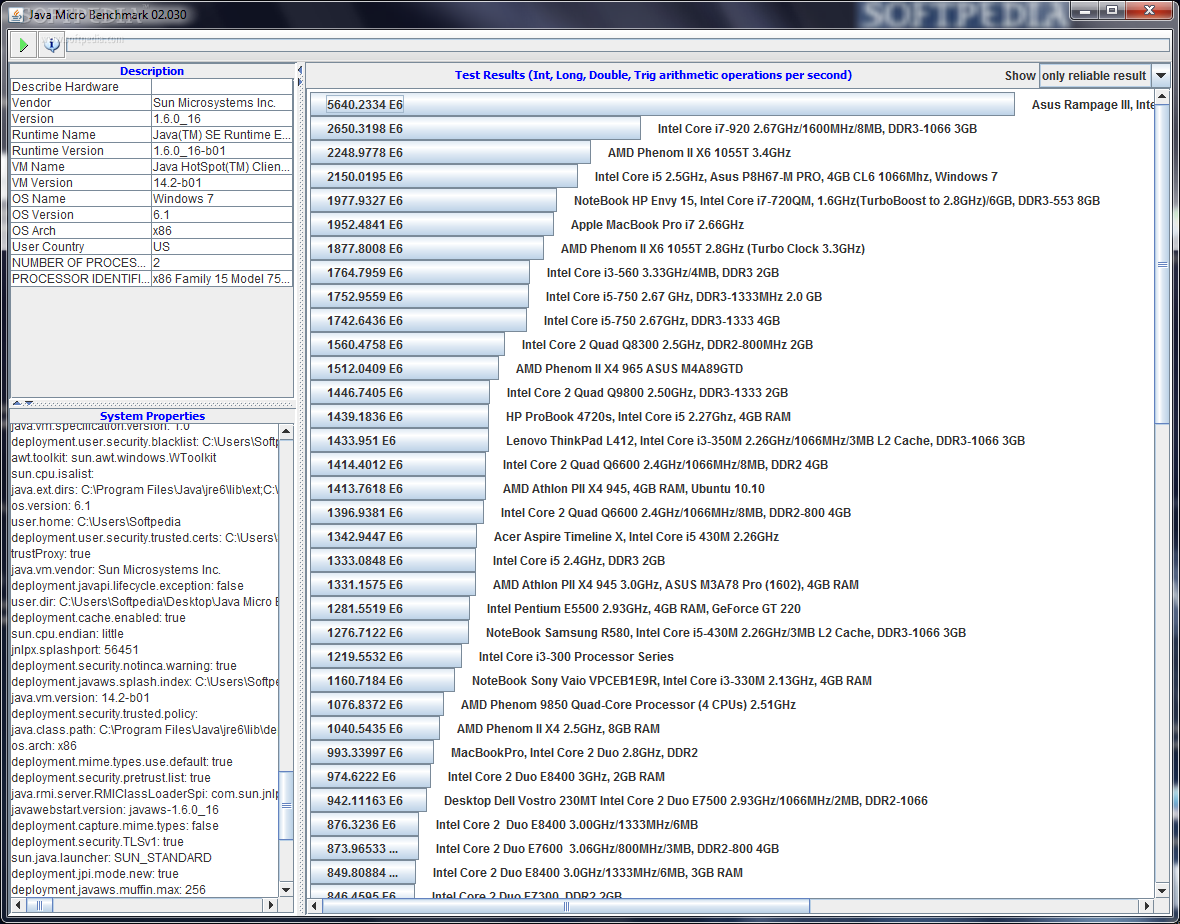Image resolution: width=1180 pixels, height=924 pixels.
Task: Select the 993.33997 E6 result bar
Action: 372,752
